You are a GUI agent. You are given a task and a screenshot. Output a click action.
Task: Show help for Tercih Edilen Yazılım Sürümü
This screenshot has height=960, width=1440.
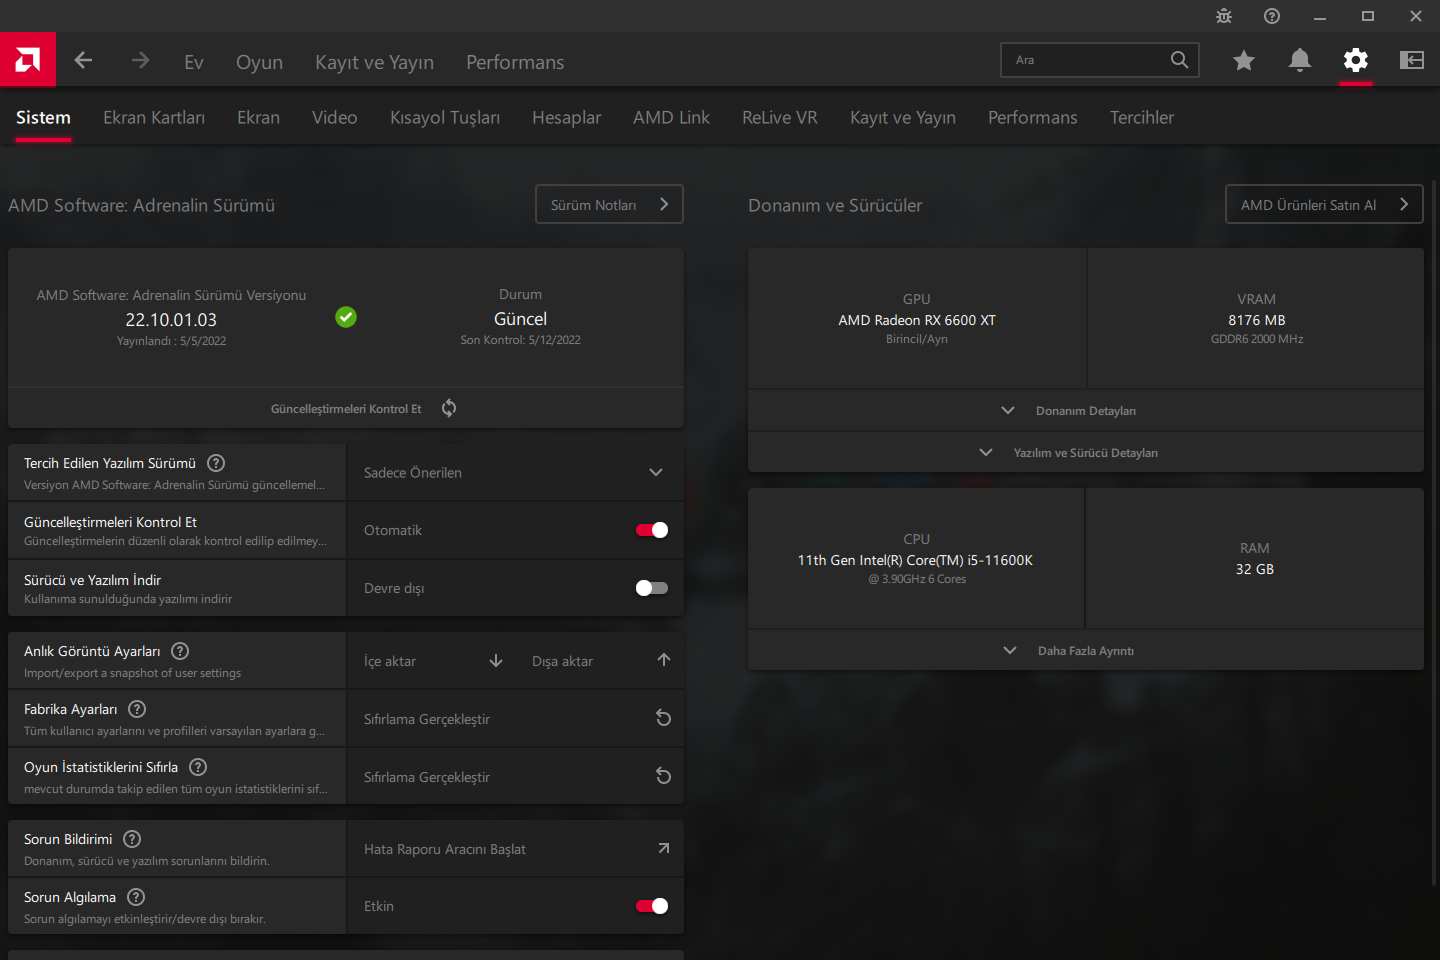point(216,463)
